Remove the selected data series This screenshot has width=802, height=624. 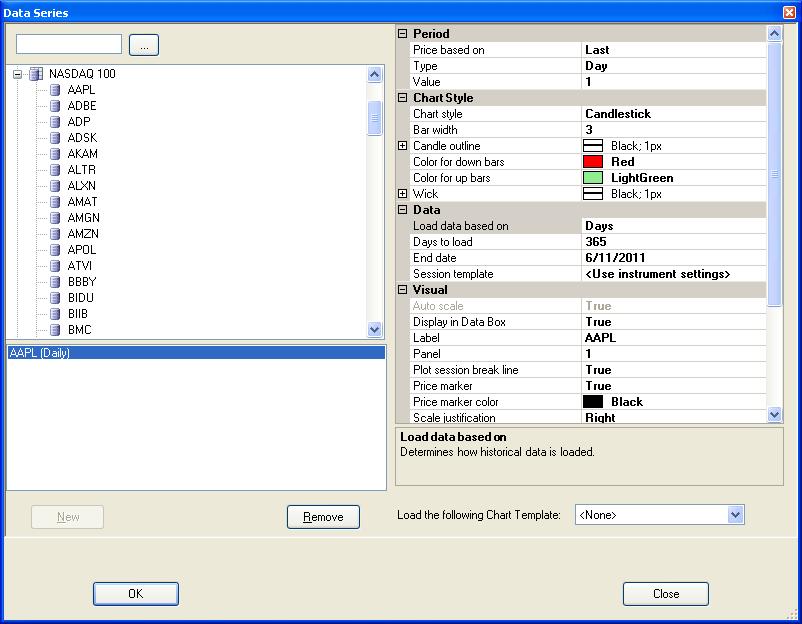pos(323,517)
